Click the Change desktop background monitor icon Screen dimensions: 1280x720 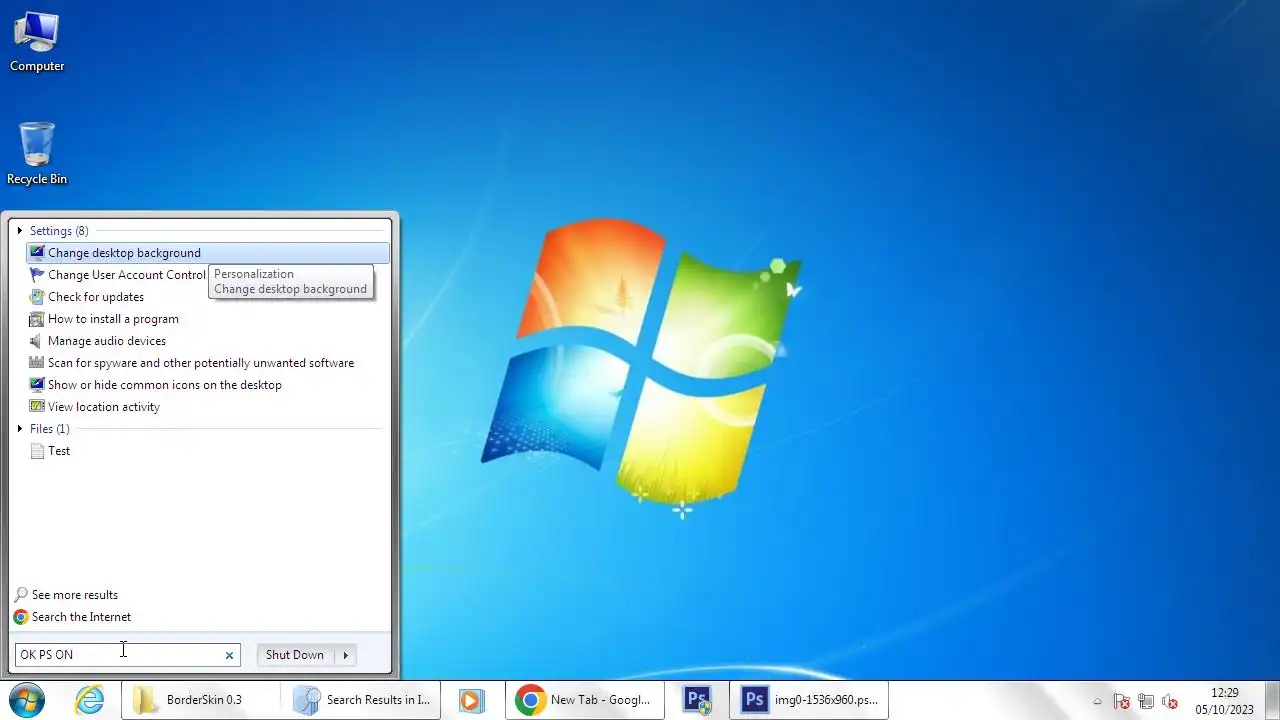click(37, 253)
